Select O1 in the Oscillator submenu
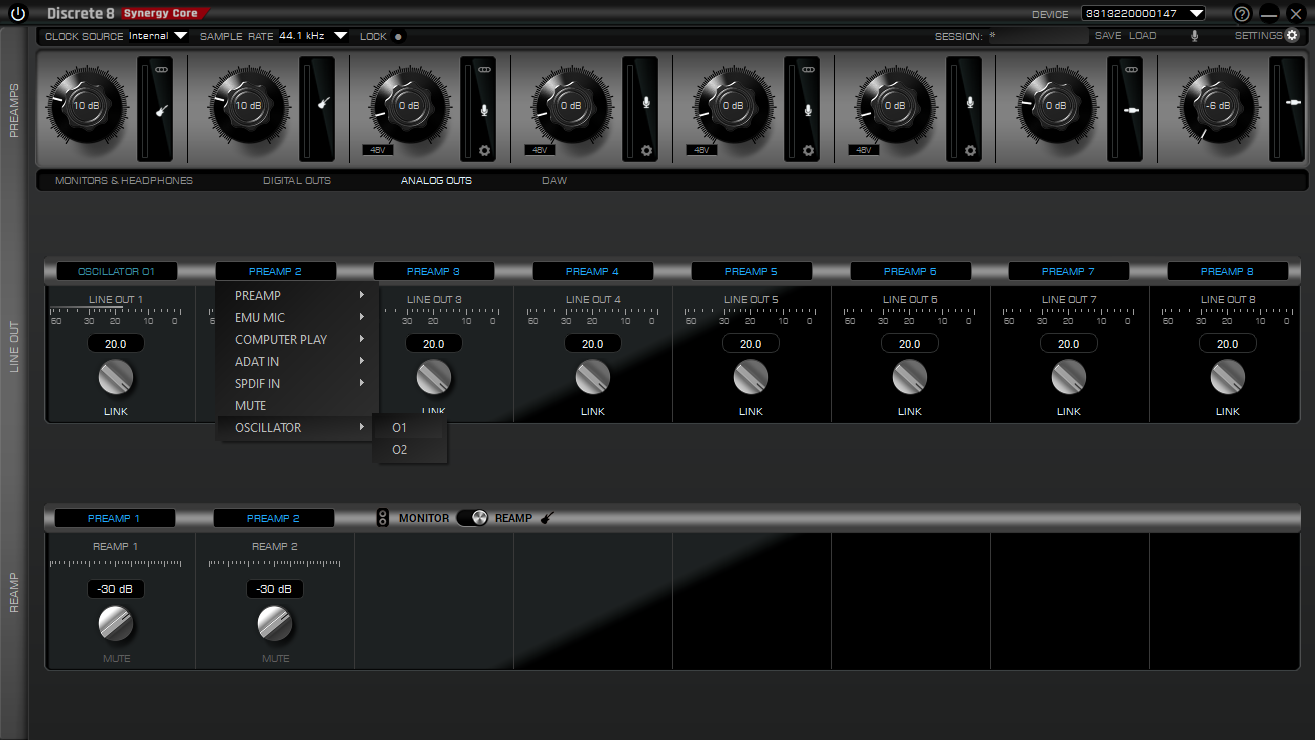 409,427
